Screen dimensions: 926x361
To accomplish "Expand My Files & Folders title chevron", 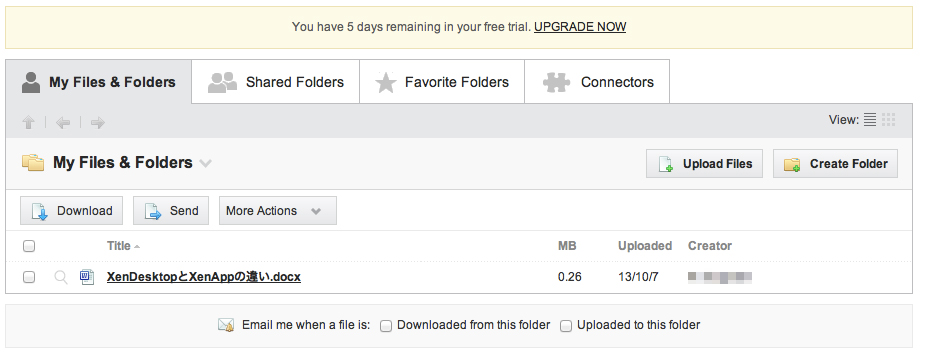I will (x=205, y=163).
